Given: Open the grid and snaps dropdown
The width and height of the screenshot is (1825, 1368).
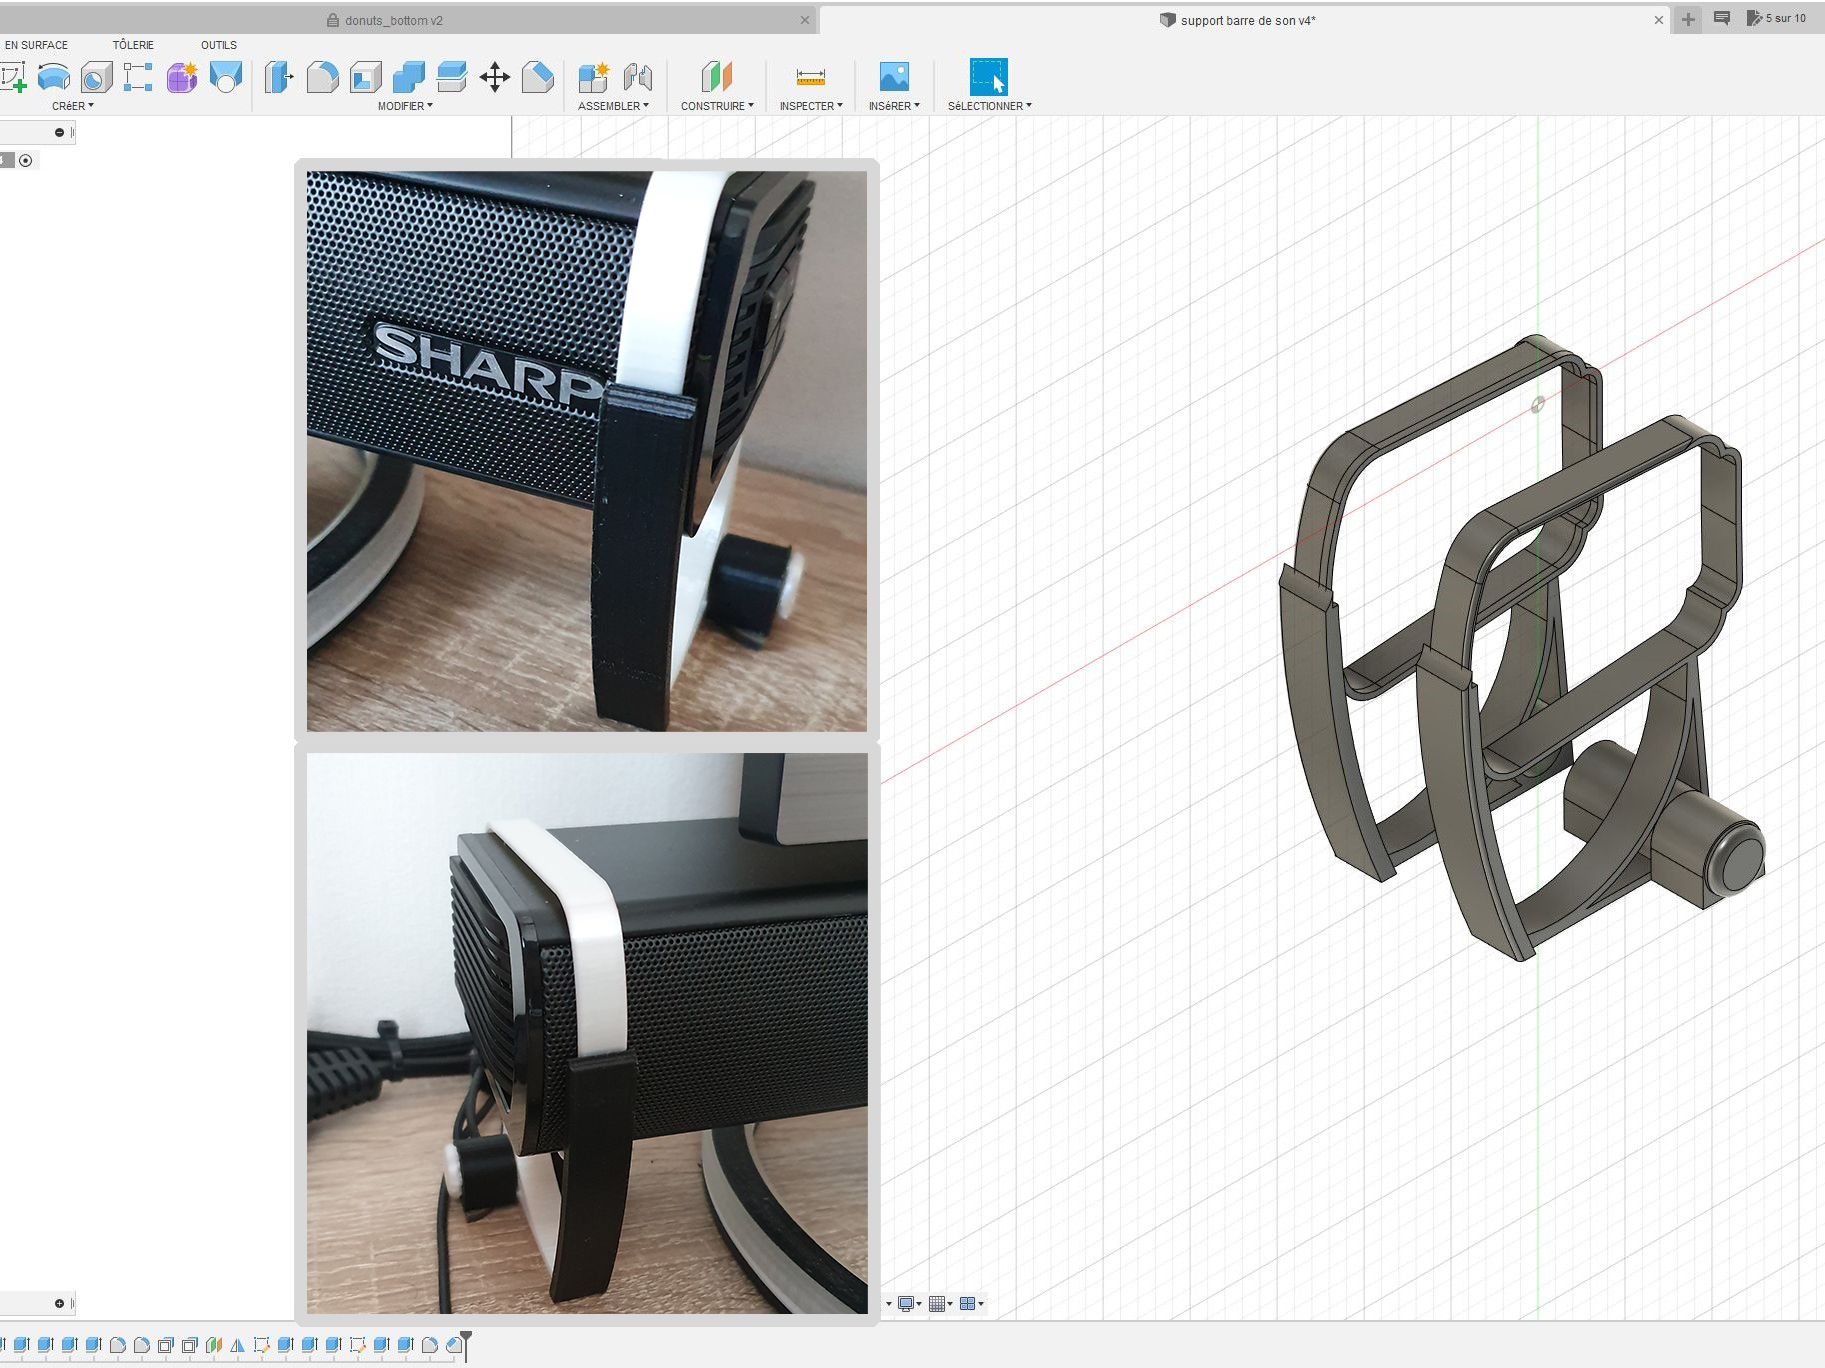Looking at the screenshot, I should 940,1303.
